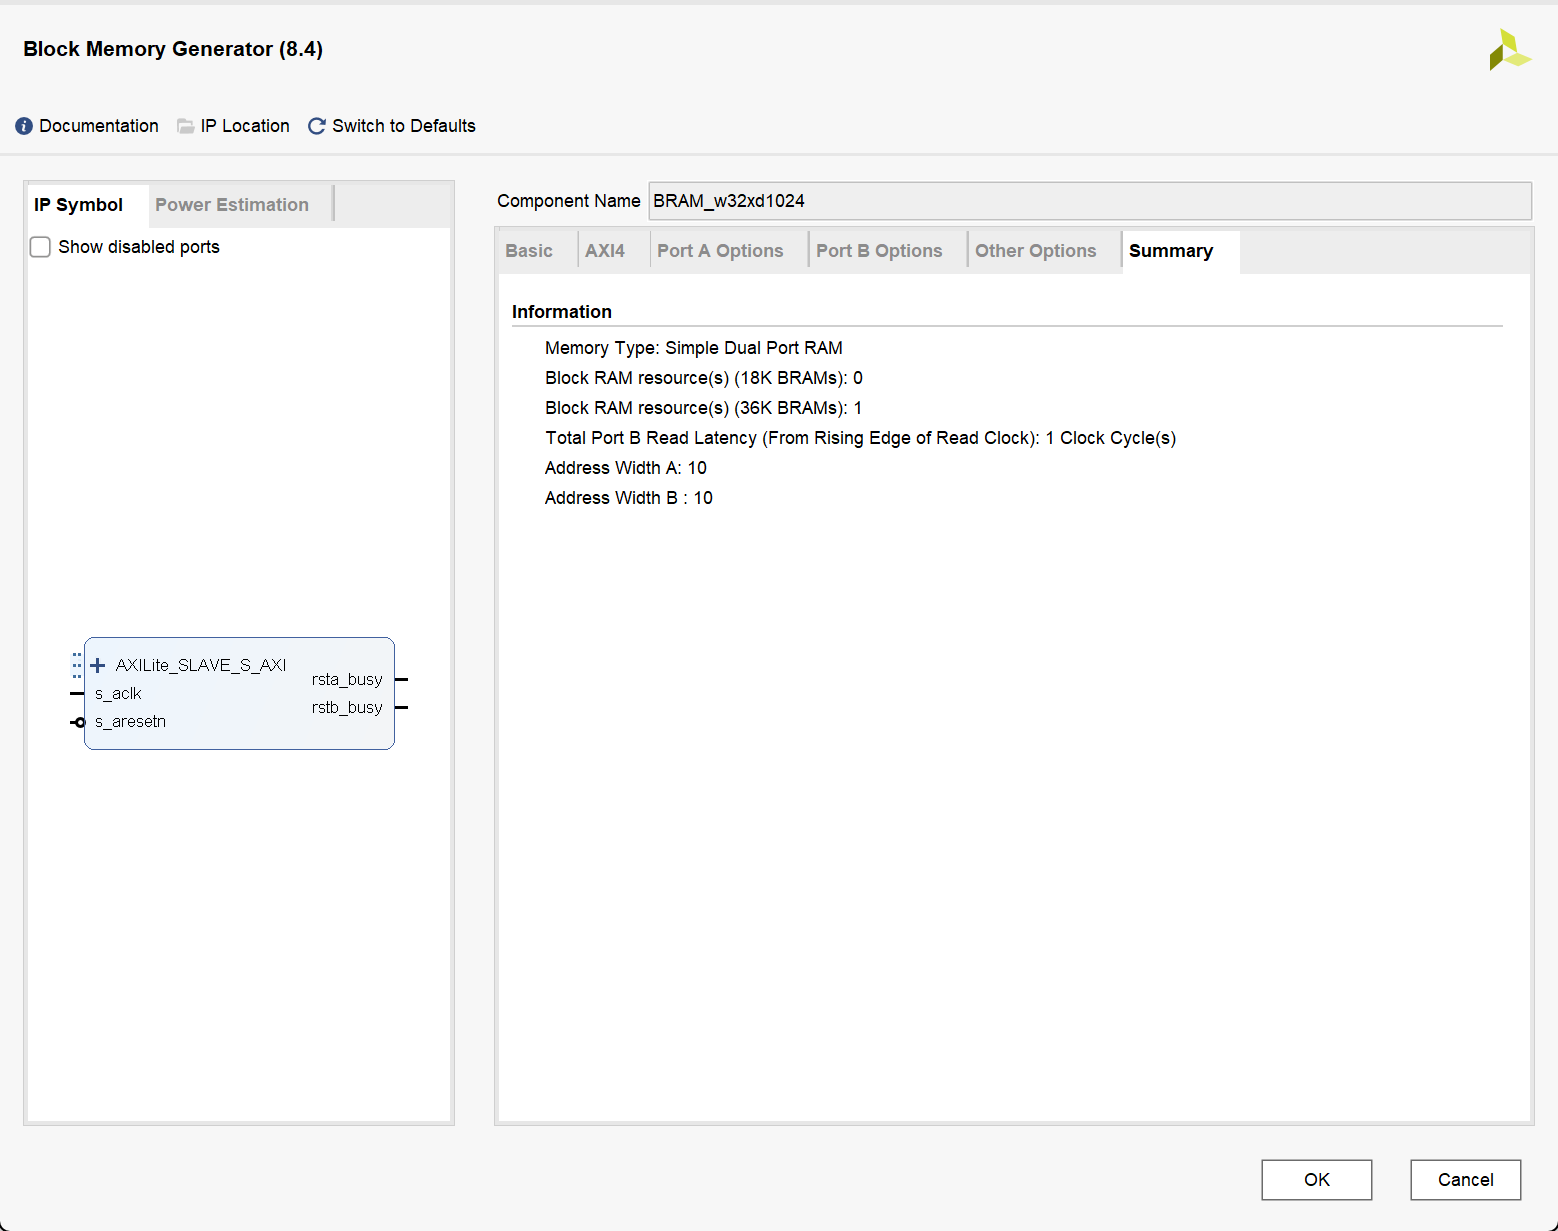Viewport: 1558px width, 1231px height.
Task: Click the Total Port B Read Latency line
Action: 861,438
